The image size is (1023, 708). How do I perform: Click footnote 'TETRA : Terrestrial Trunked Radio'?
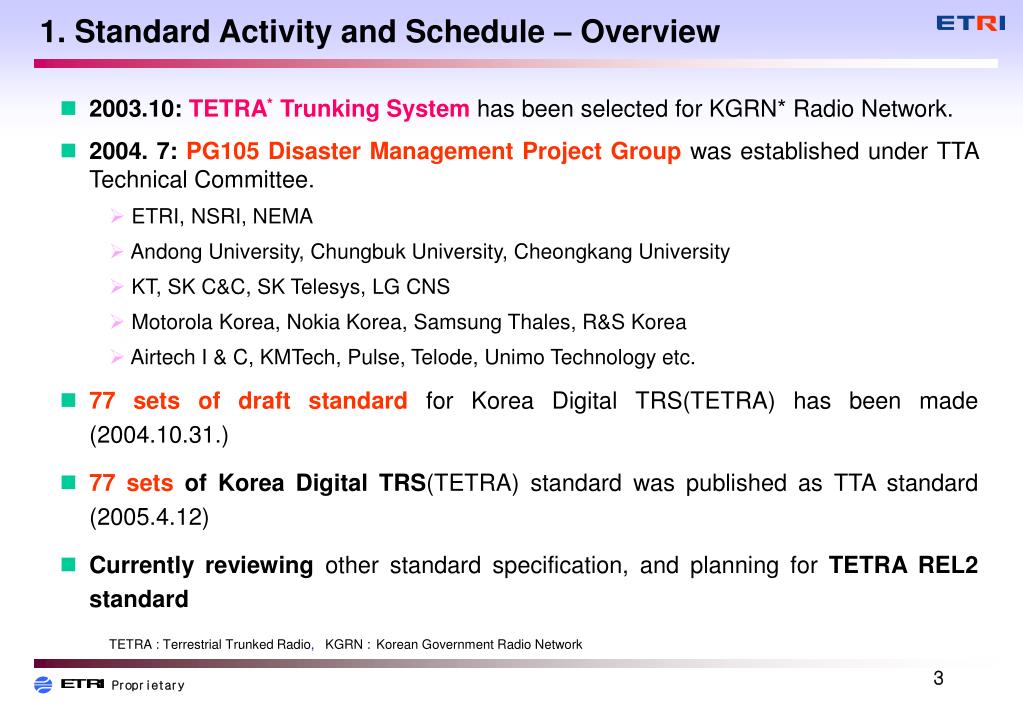point(211,645)
